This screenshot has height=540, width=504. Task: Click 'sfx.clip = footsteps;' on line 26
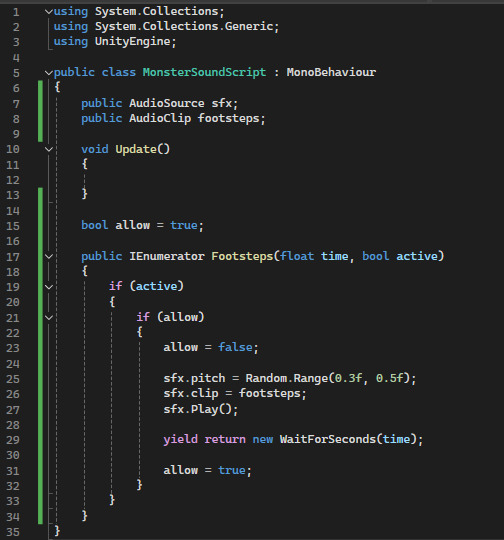pos(235,393)
